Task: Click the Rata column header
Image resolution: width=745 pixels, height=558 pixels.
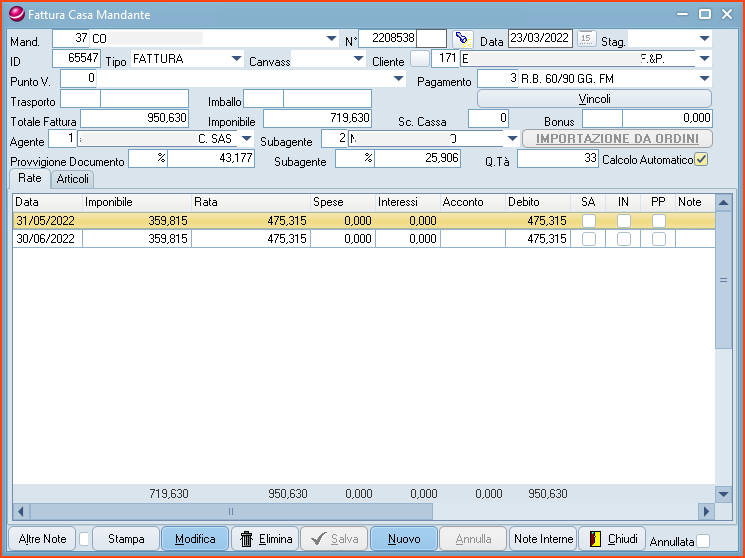Action: click(x=251, y=202)
